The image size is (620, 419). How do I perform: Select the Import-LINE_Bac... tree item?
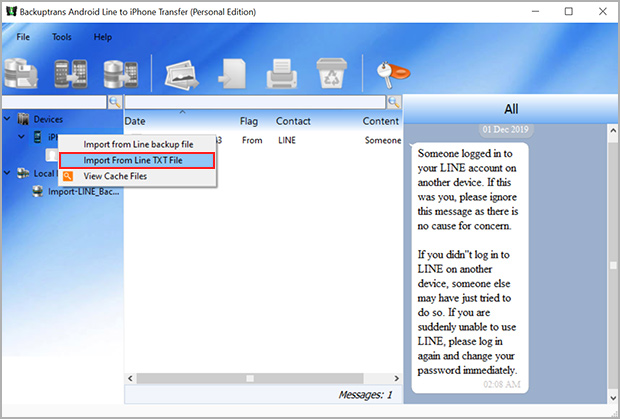pos(84,190)
